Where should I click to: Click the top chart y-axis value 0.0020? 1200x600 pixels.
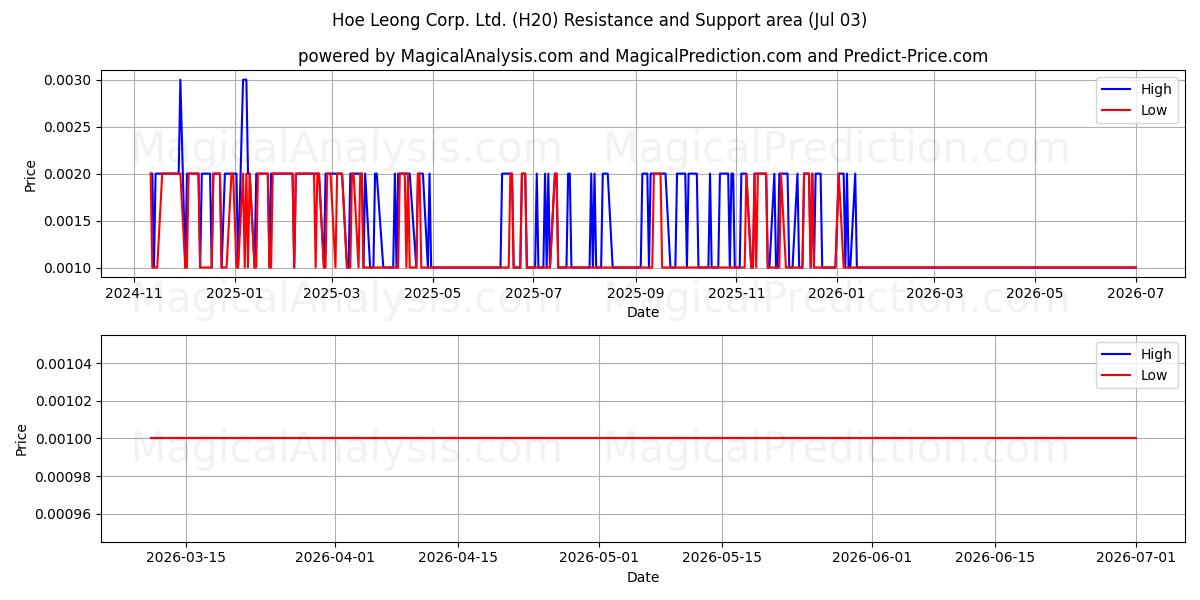click(69, 174)
